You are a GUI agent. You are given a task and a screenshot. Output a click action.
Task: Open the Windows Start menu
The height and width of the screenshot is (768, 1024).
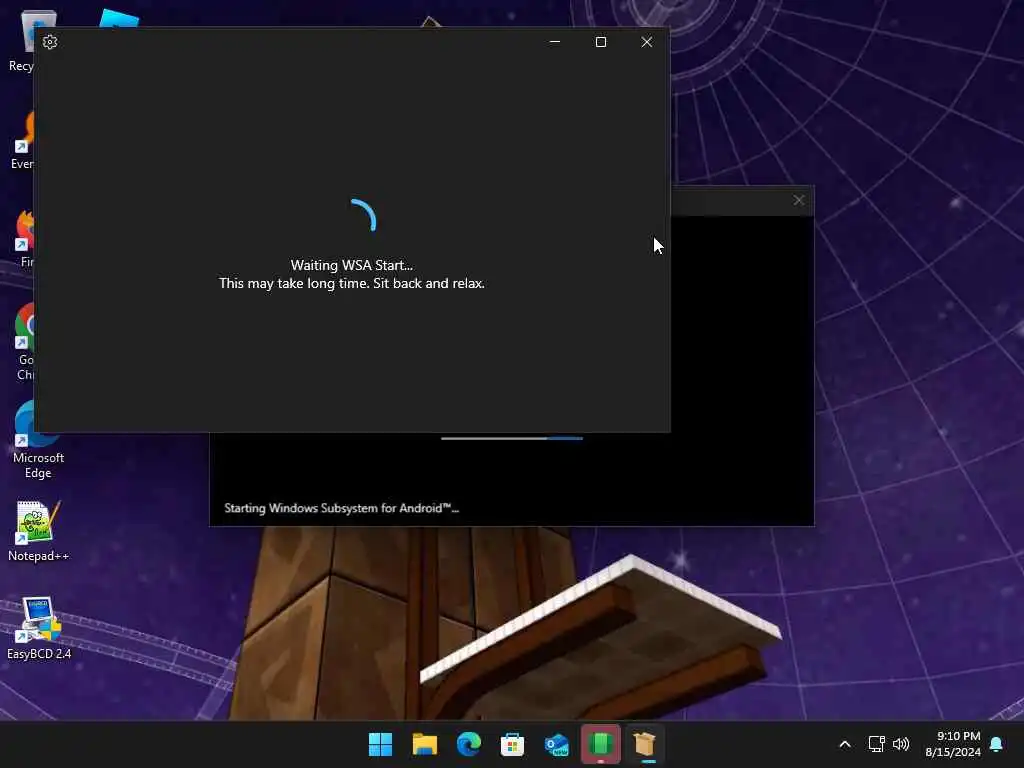tap(380, 744)
